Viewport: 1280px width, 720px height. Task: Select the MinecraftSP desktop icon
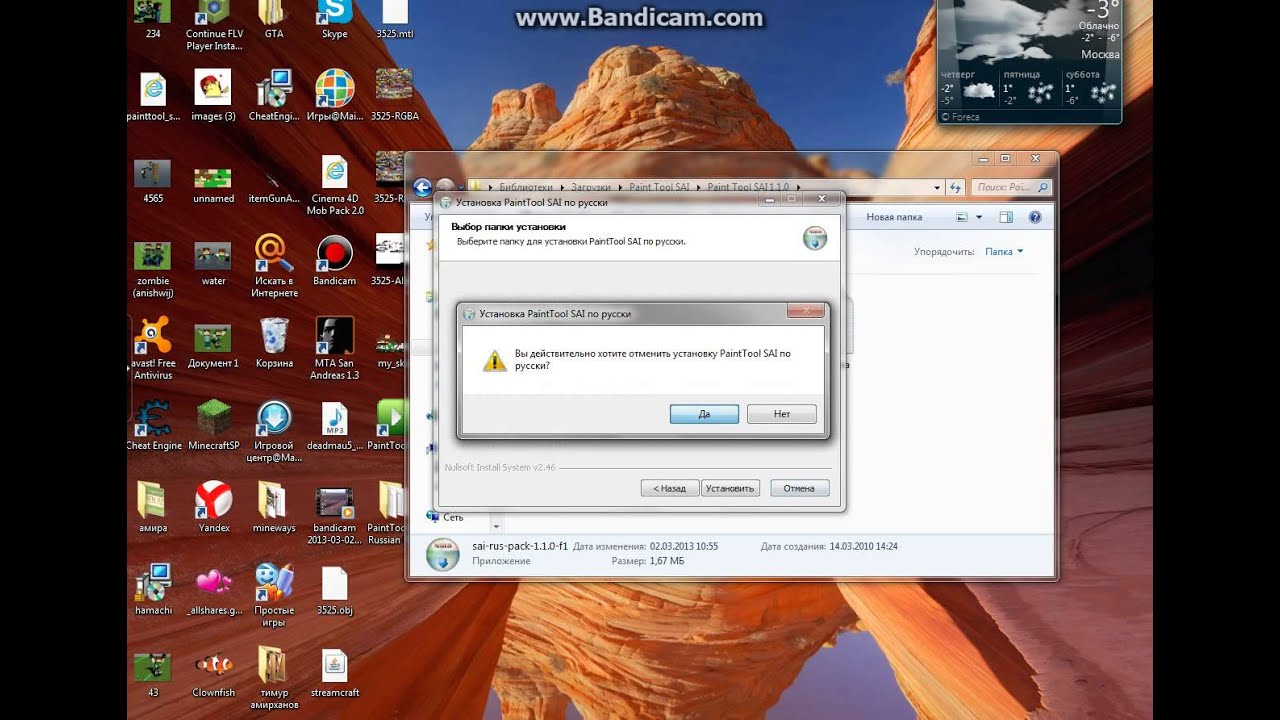[x=214, y=425]
